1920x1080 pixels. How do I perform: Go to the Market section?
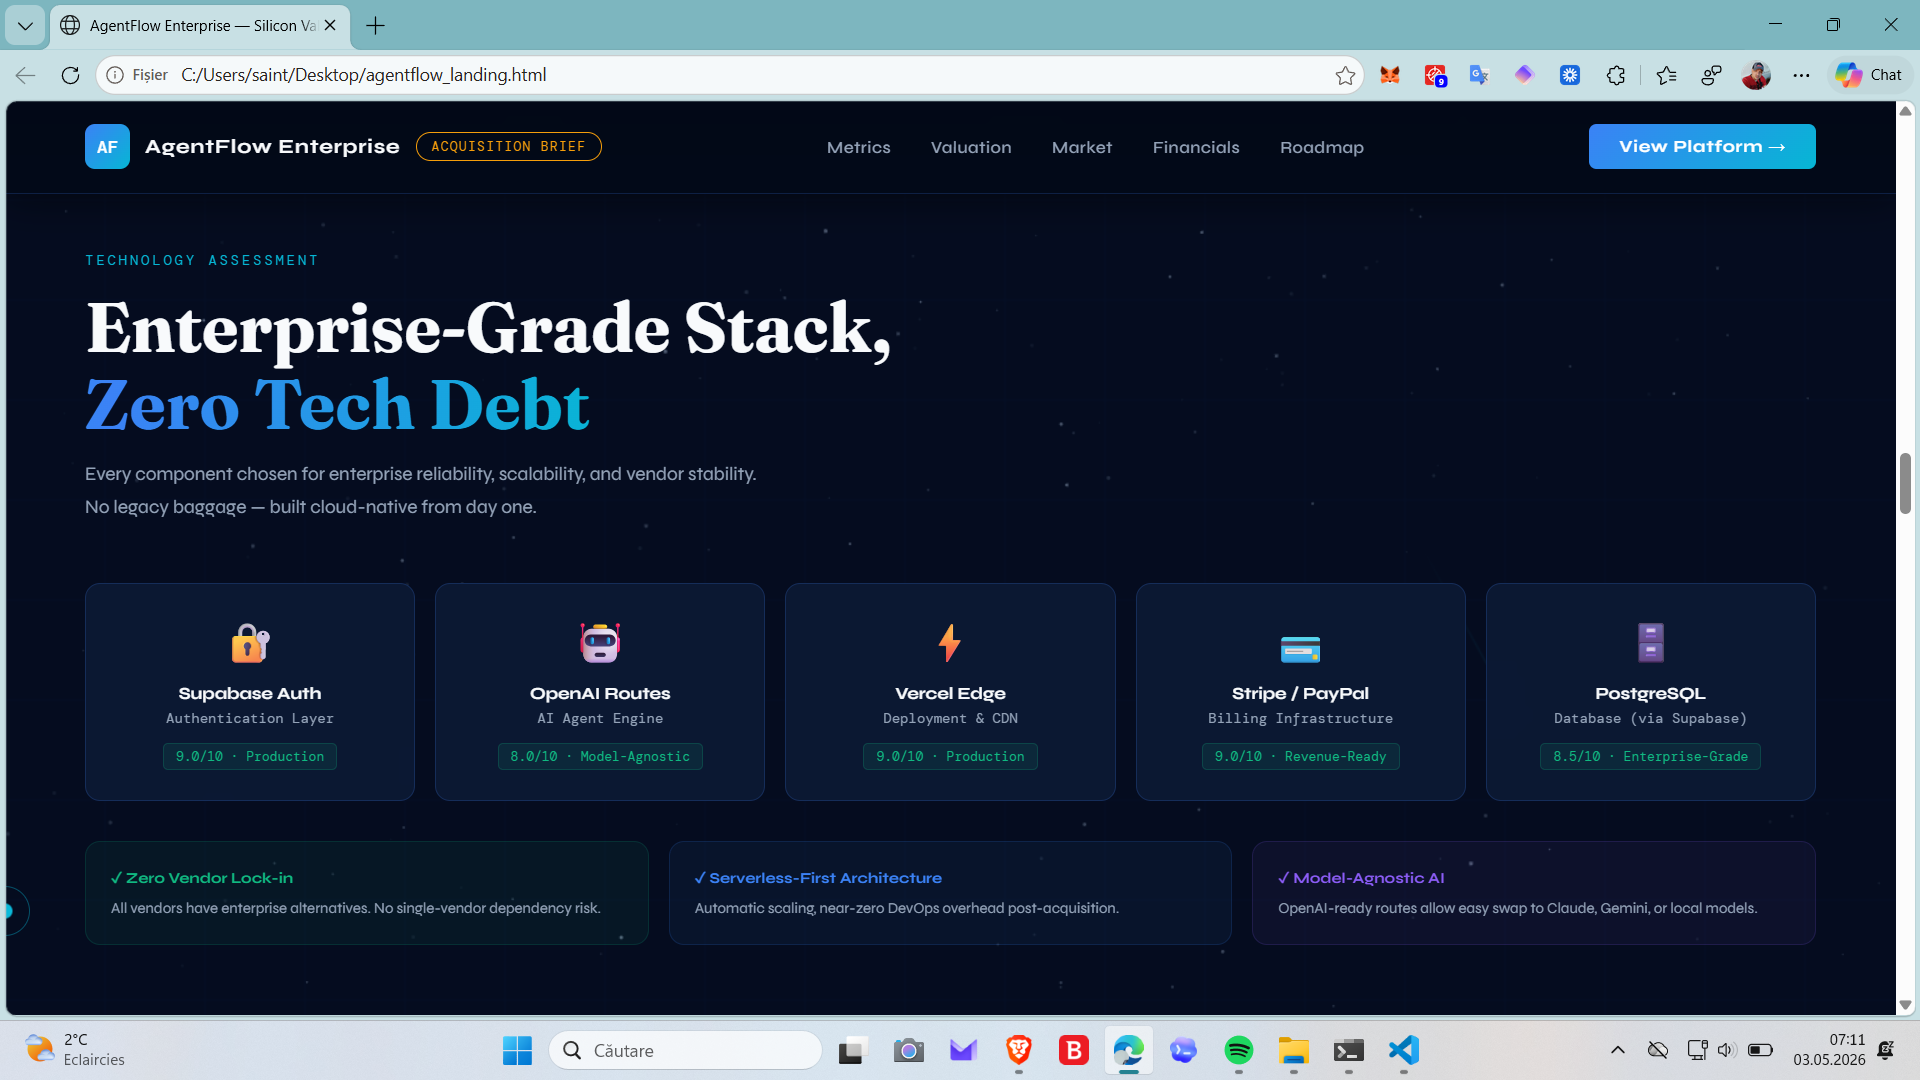tap(1082, 147)
